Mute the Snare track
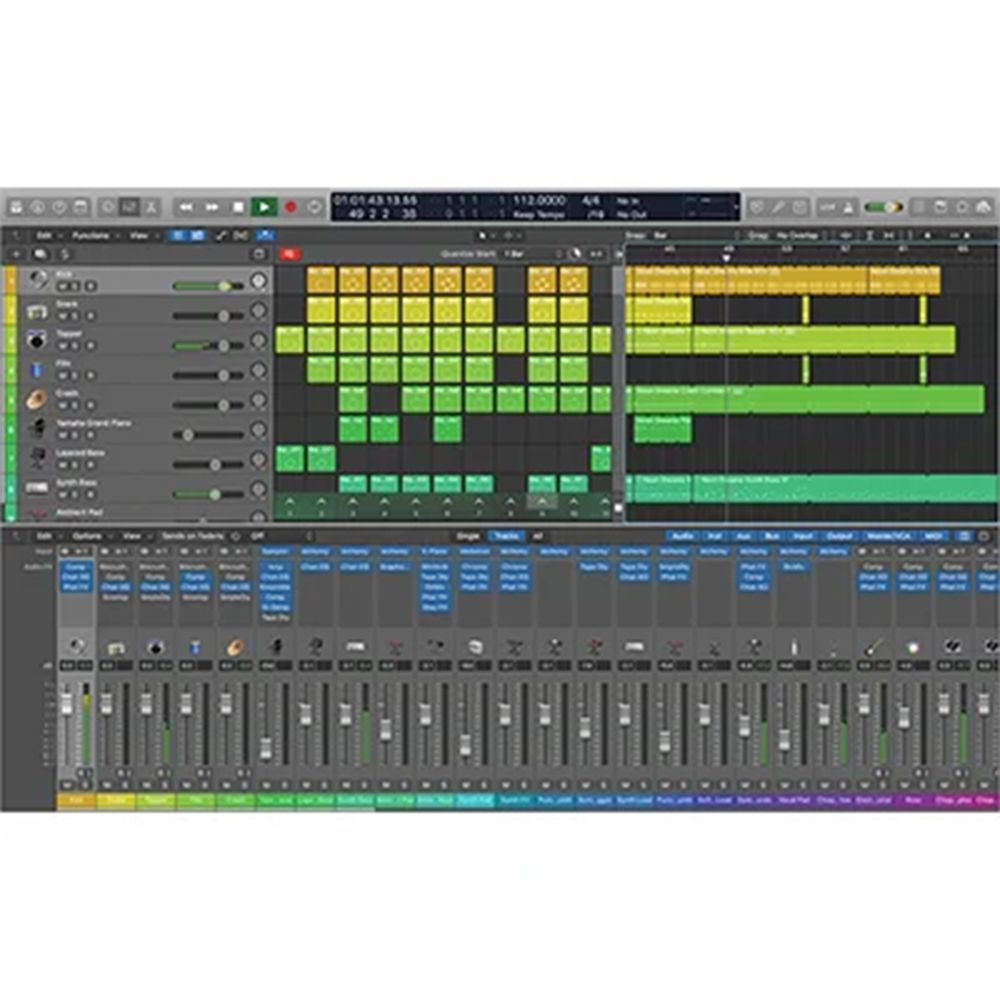 [62, 316]
